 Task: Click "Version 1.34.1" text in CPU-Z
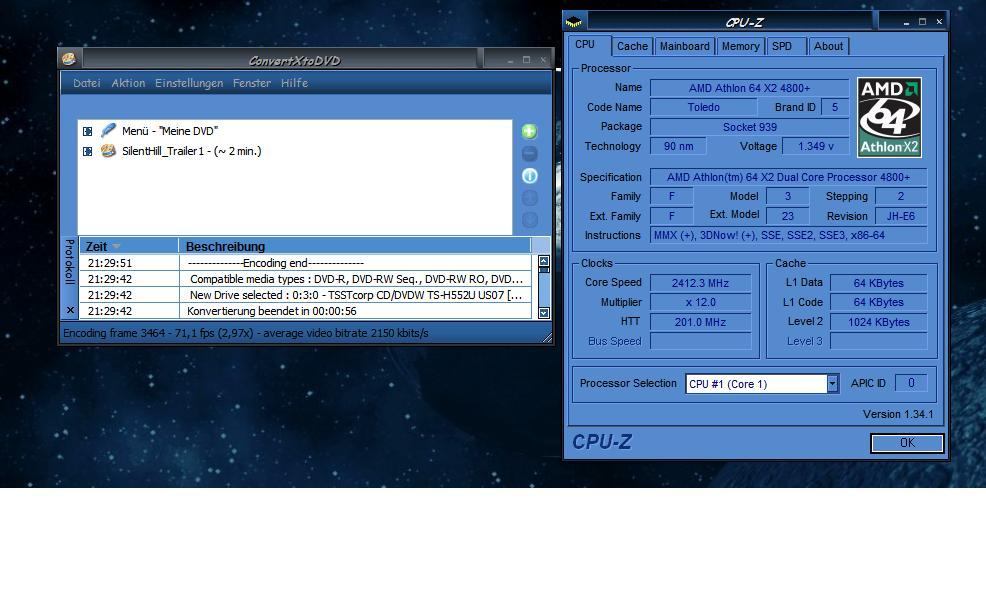[897, 414]
